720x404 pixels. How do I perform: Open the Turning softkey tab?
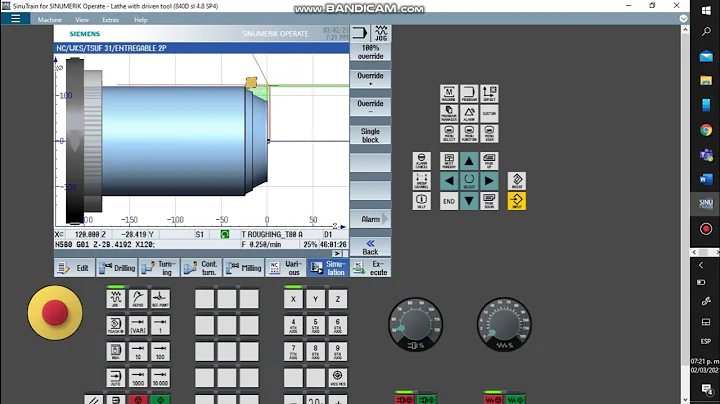click(x=159, y=268)
